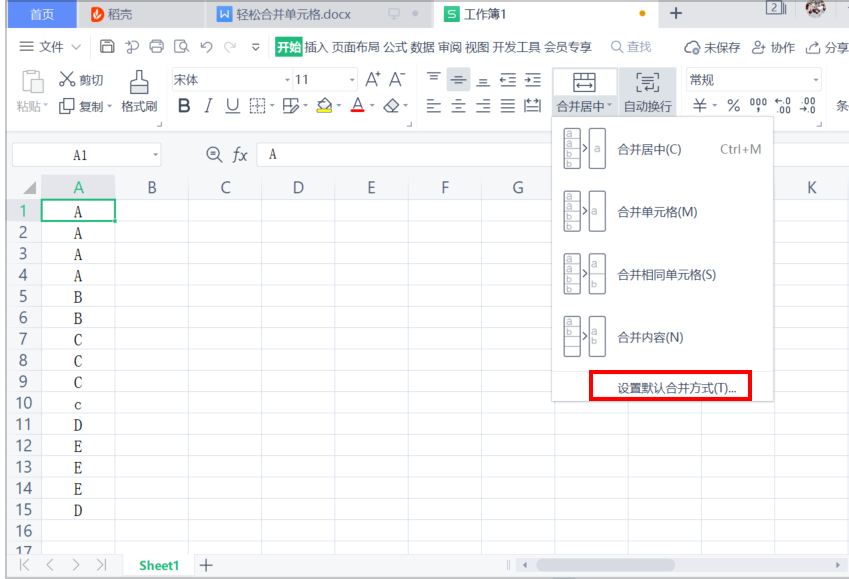Toggle vertical middle alignment

tap(459, 80)
